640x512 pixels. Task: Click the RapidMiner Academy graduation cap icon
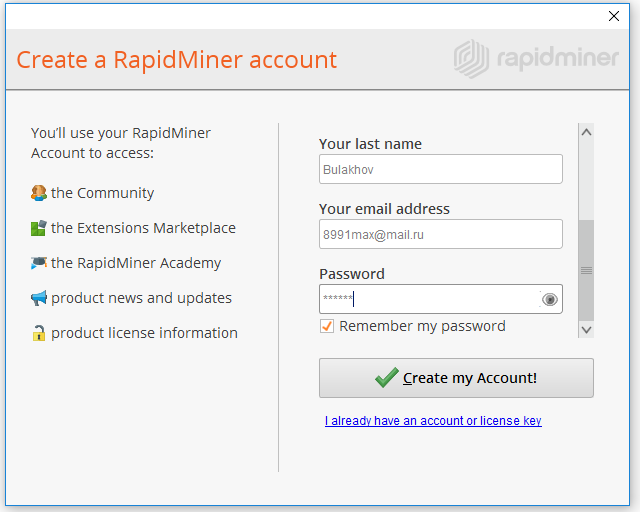[39, 263]
